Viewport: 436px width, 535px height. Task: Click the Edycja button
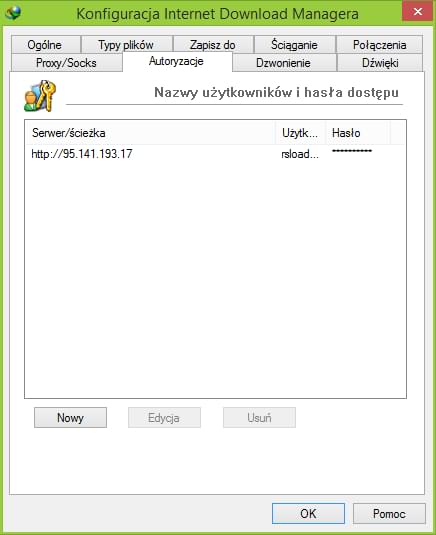point(164,418)
